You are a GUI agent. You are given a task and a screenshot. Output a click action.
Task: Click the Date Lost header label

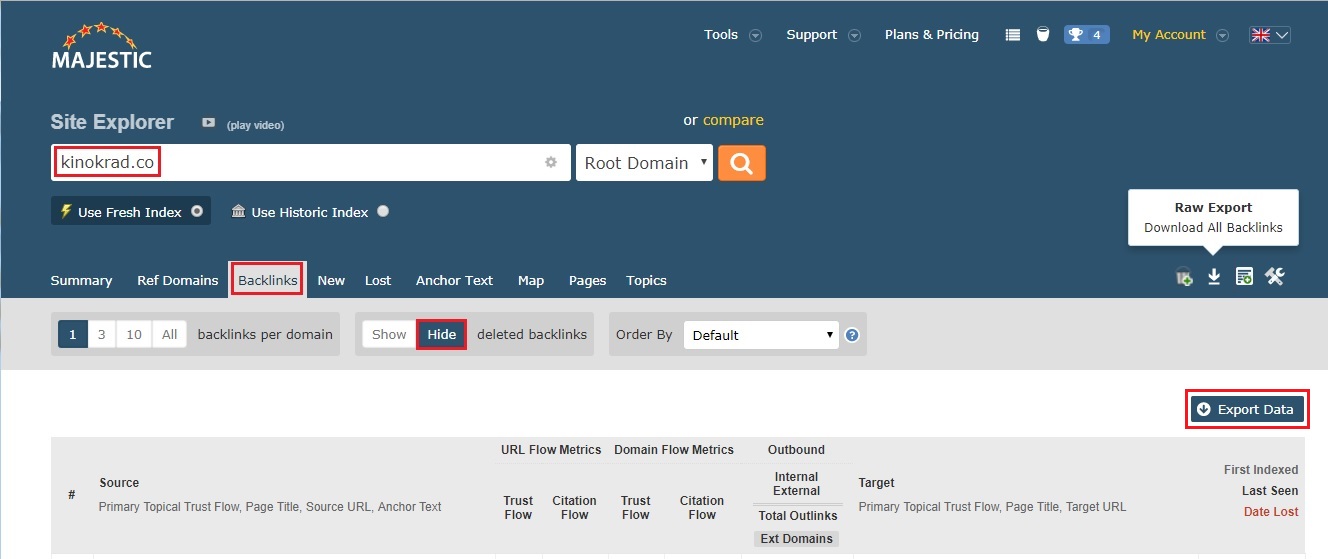(1270, 512)
